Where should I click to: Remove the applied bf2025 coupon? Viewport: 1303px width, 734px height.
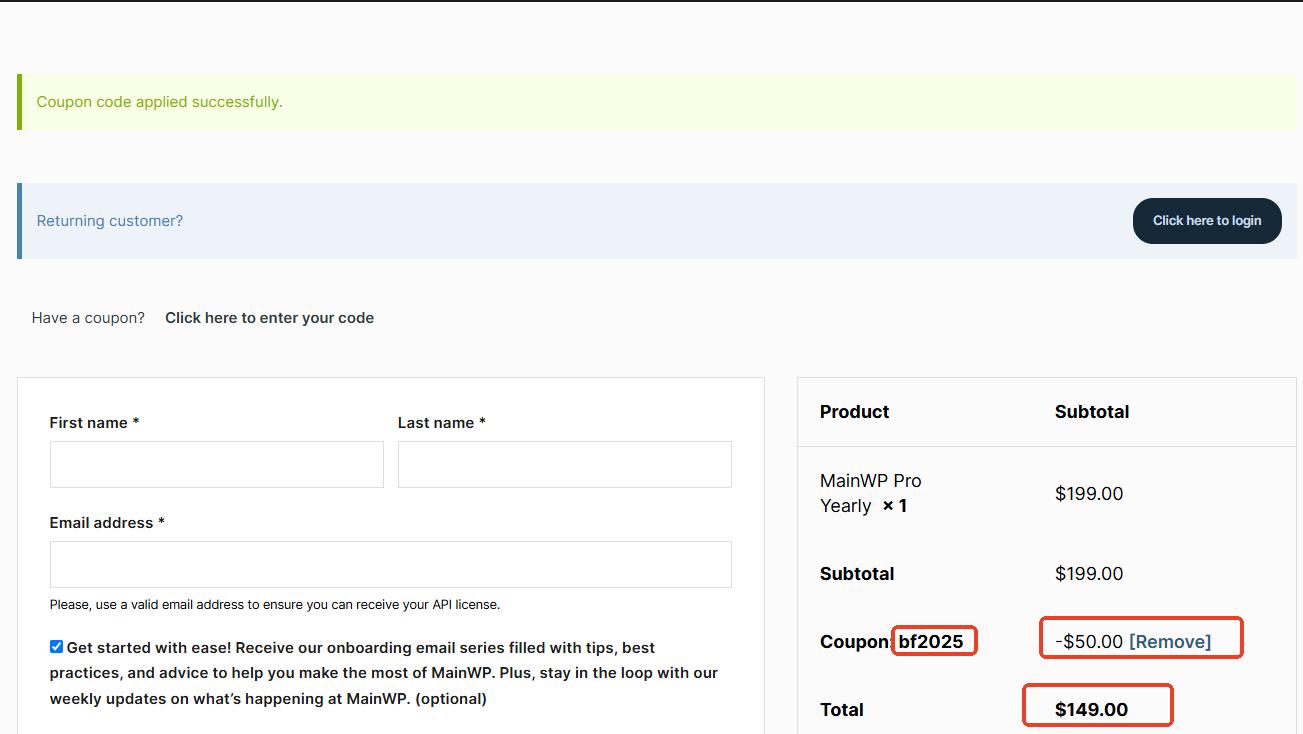click(x=1170, y=642)
